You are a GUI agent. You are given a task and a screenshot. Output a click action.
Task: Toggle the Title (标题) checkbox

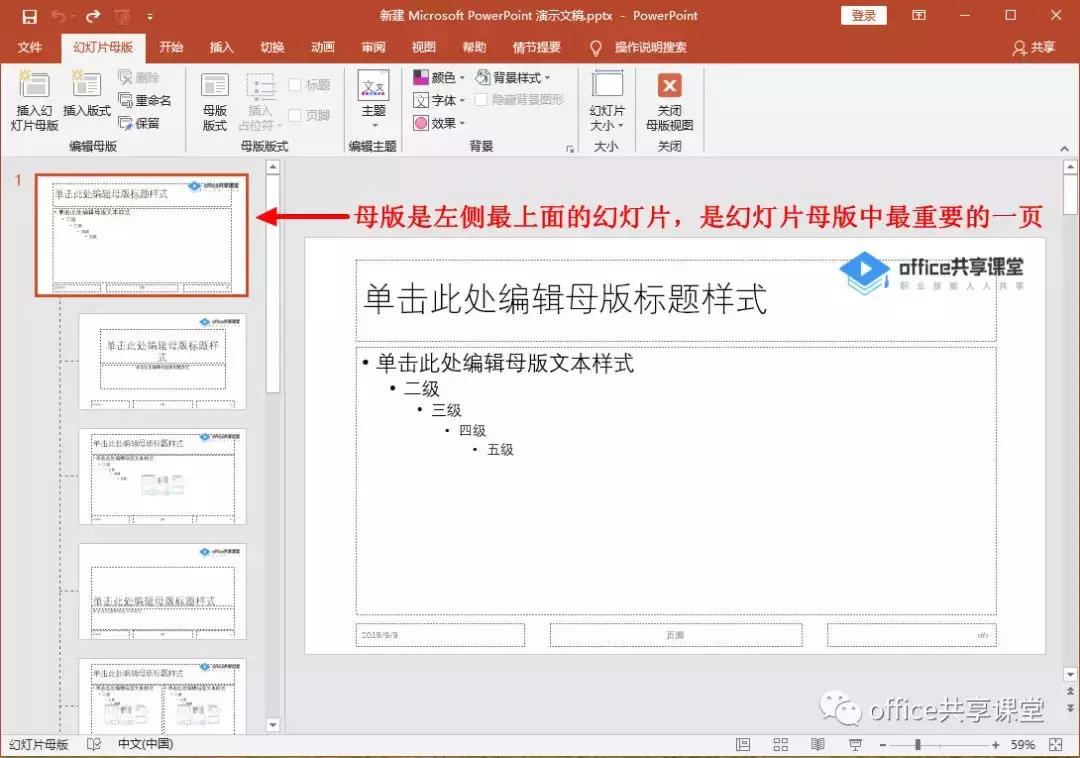pyautogui.click(x=309, y=85)
